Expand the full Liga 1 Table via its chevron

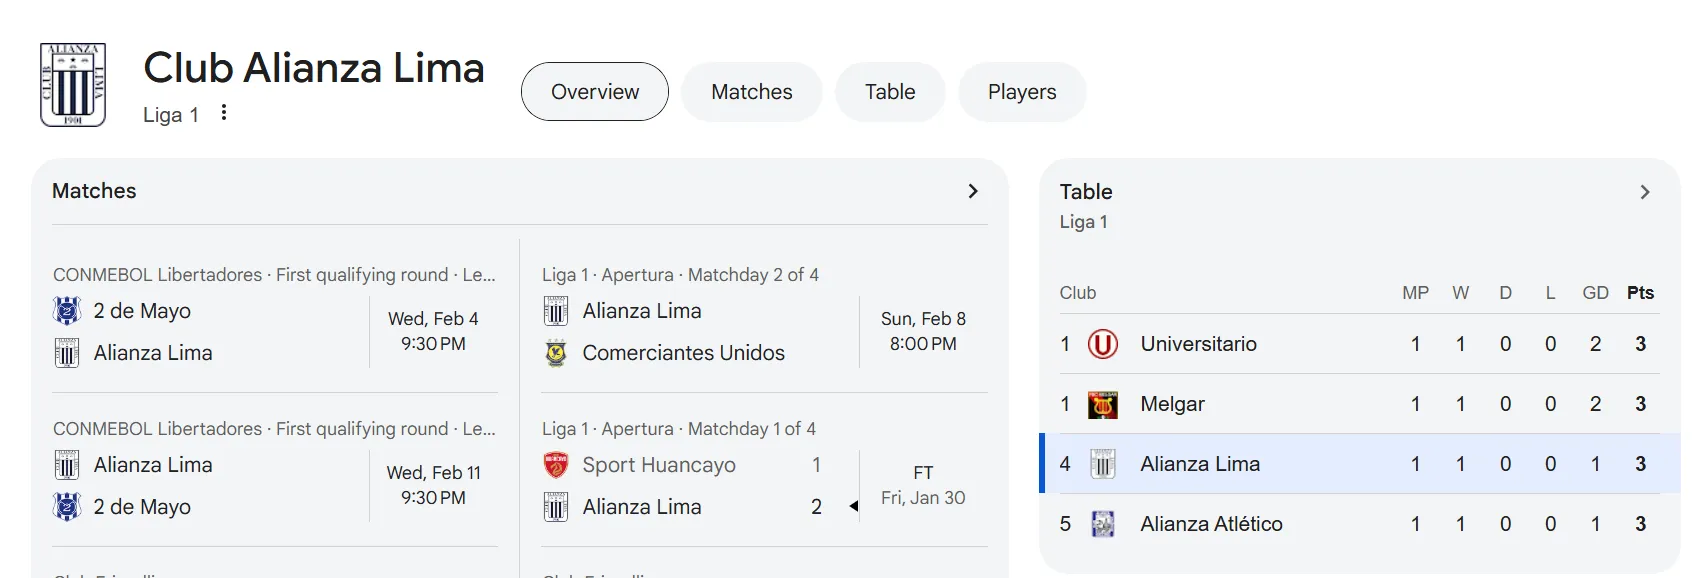[x=1645, y=191]
